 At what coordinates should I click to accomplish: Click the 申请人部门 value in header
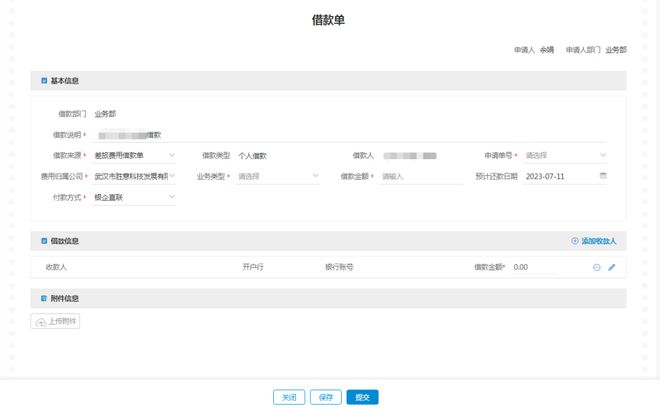(x=616, y=50)
